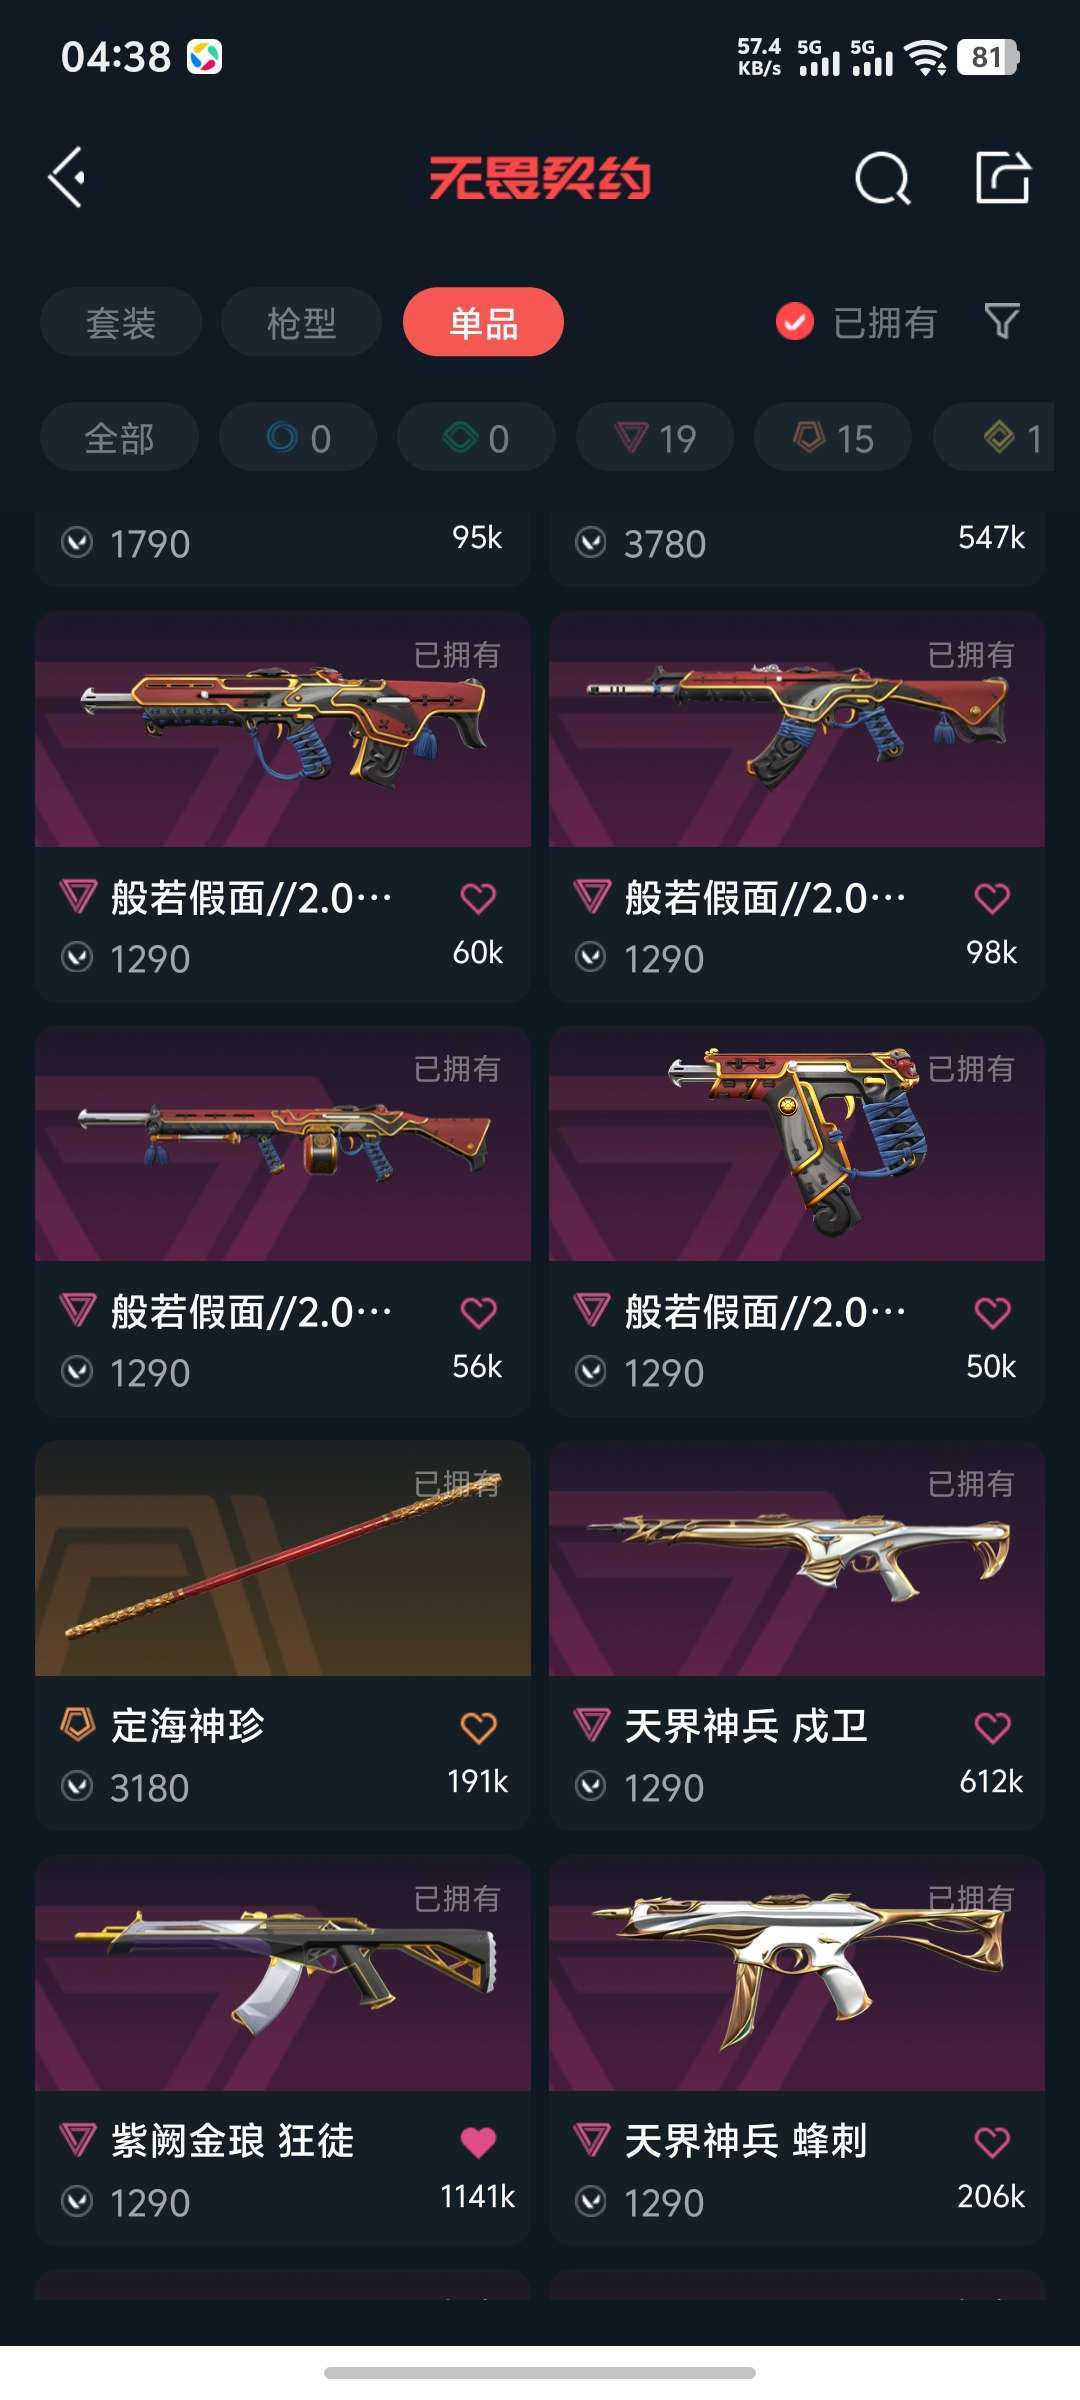This screenshot has width=1080, height=2400.
Task: Switch to 枪型 tab
Action: [301, 322]
